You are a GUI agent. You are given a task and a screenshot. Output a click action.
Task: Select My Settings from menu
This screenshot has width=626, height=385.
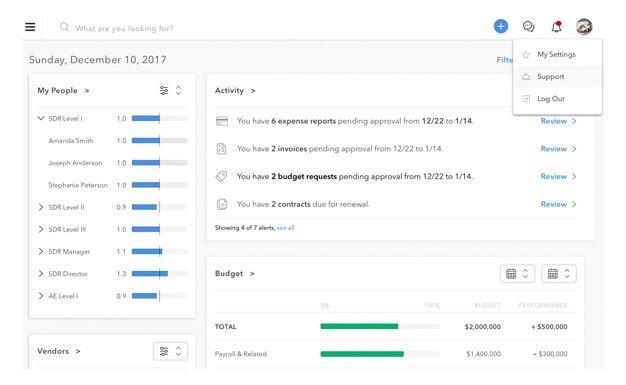(x=556, y=54)
